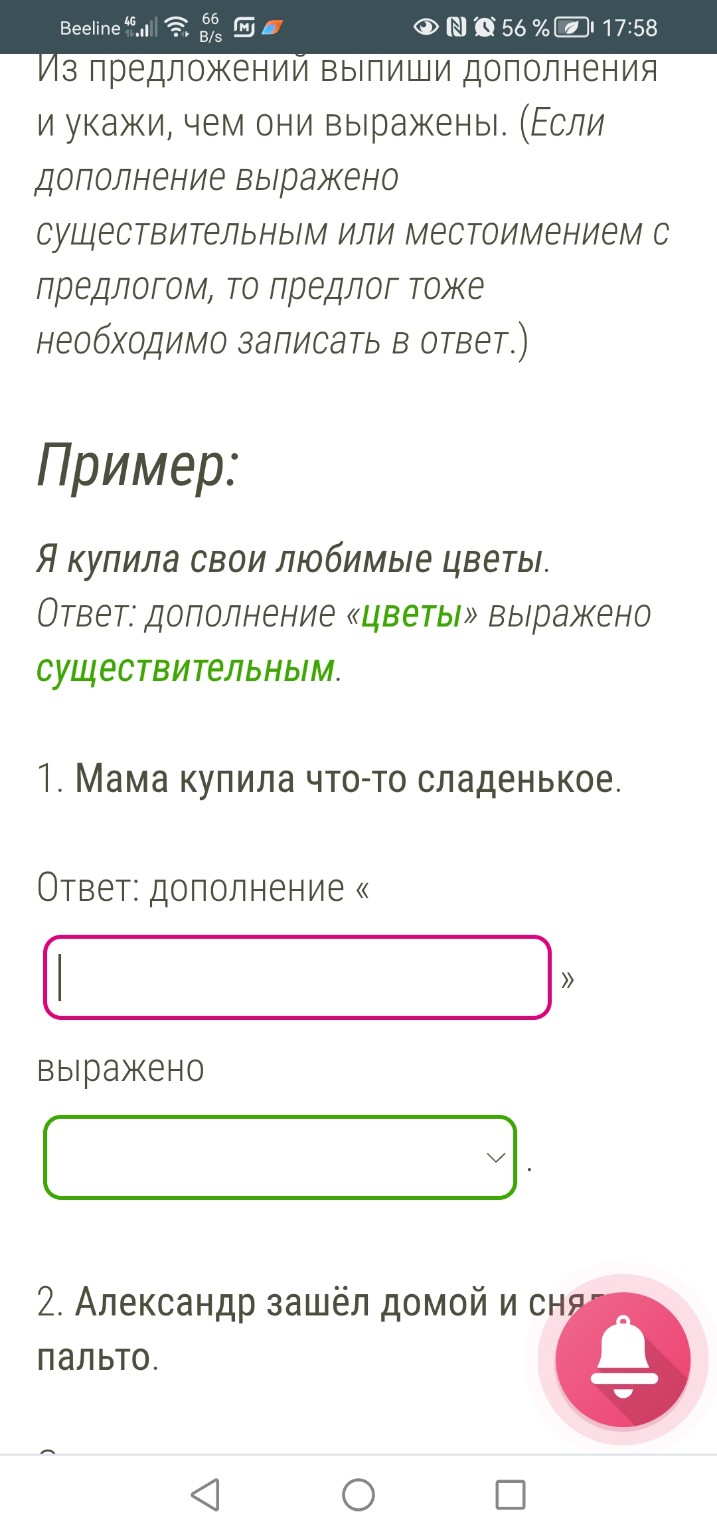The height and width of the screenshot is (1536, 717).
Task: Tap the pink-bordered answer input field
Action: (x=295, y=977)
